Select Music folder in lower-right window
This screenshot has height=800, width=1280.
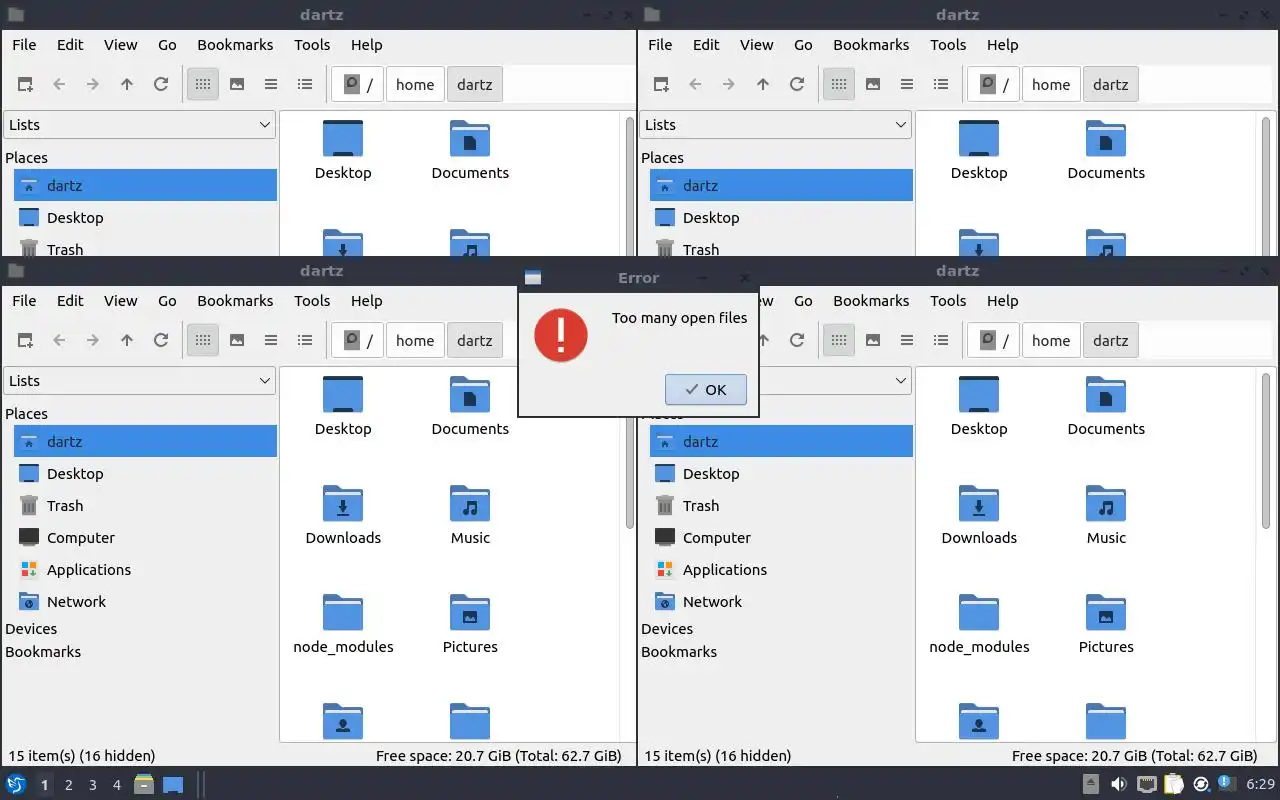(1106, 516)
